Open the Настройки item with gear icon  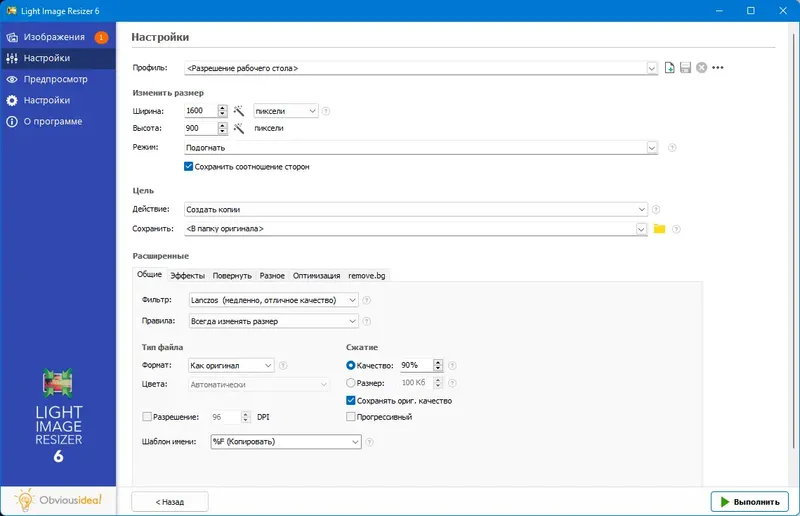point(58,101)
